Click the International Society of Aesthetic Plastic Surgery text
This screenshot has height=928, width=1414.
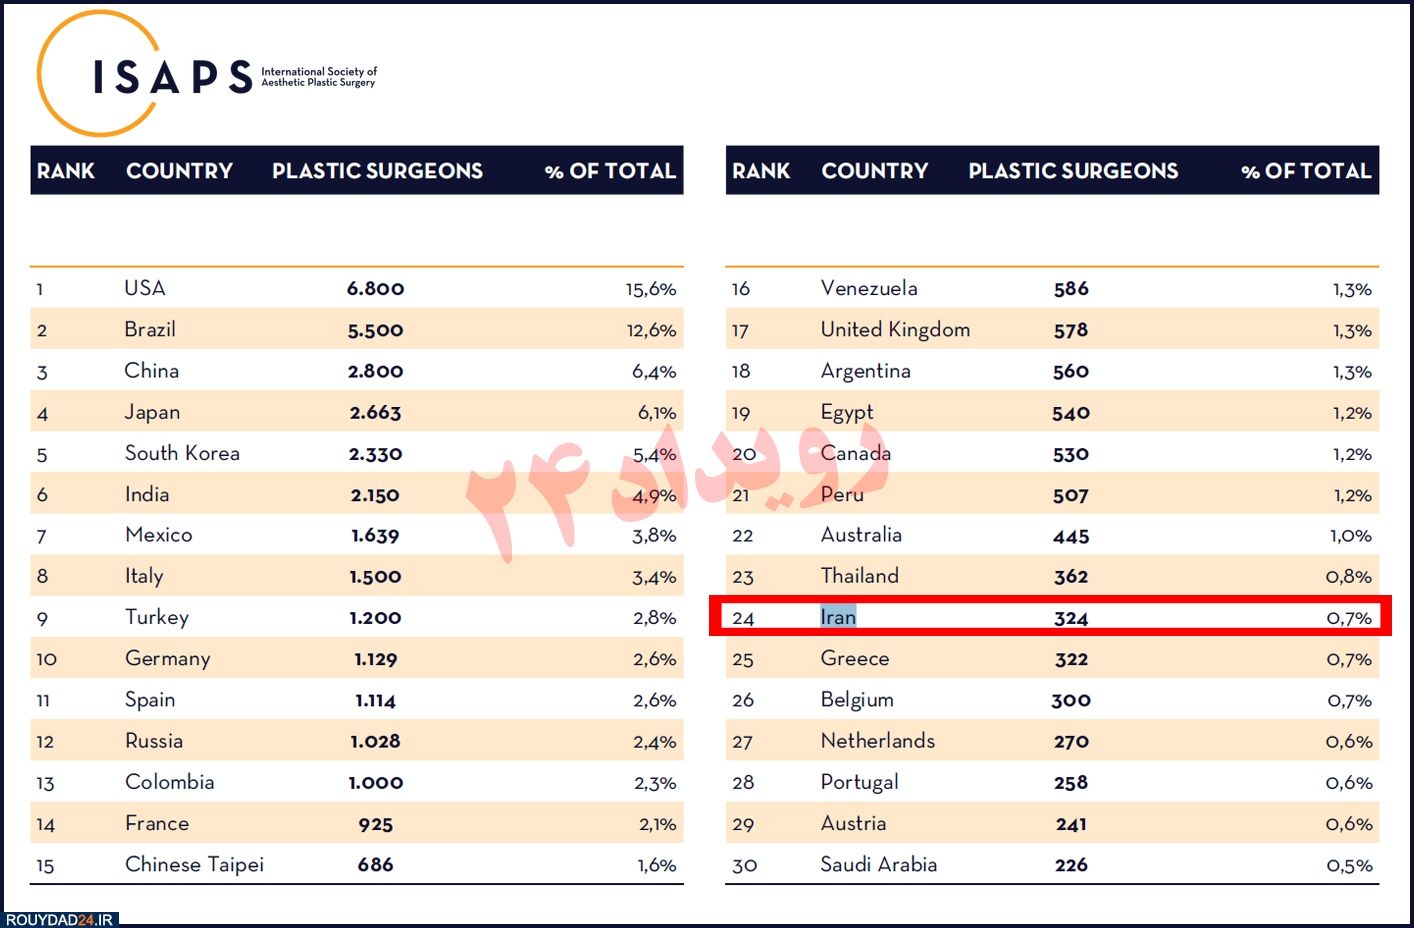319,77
